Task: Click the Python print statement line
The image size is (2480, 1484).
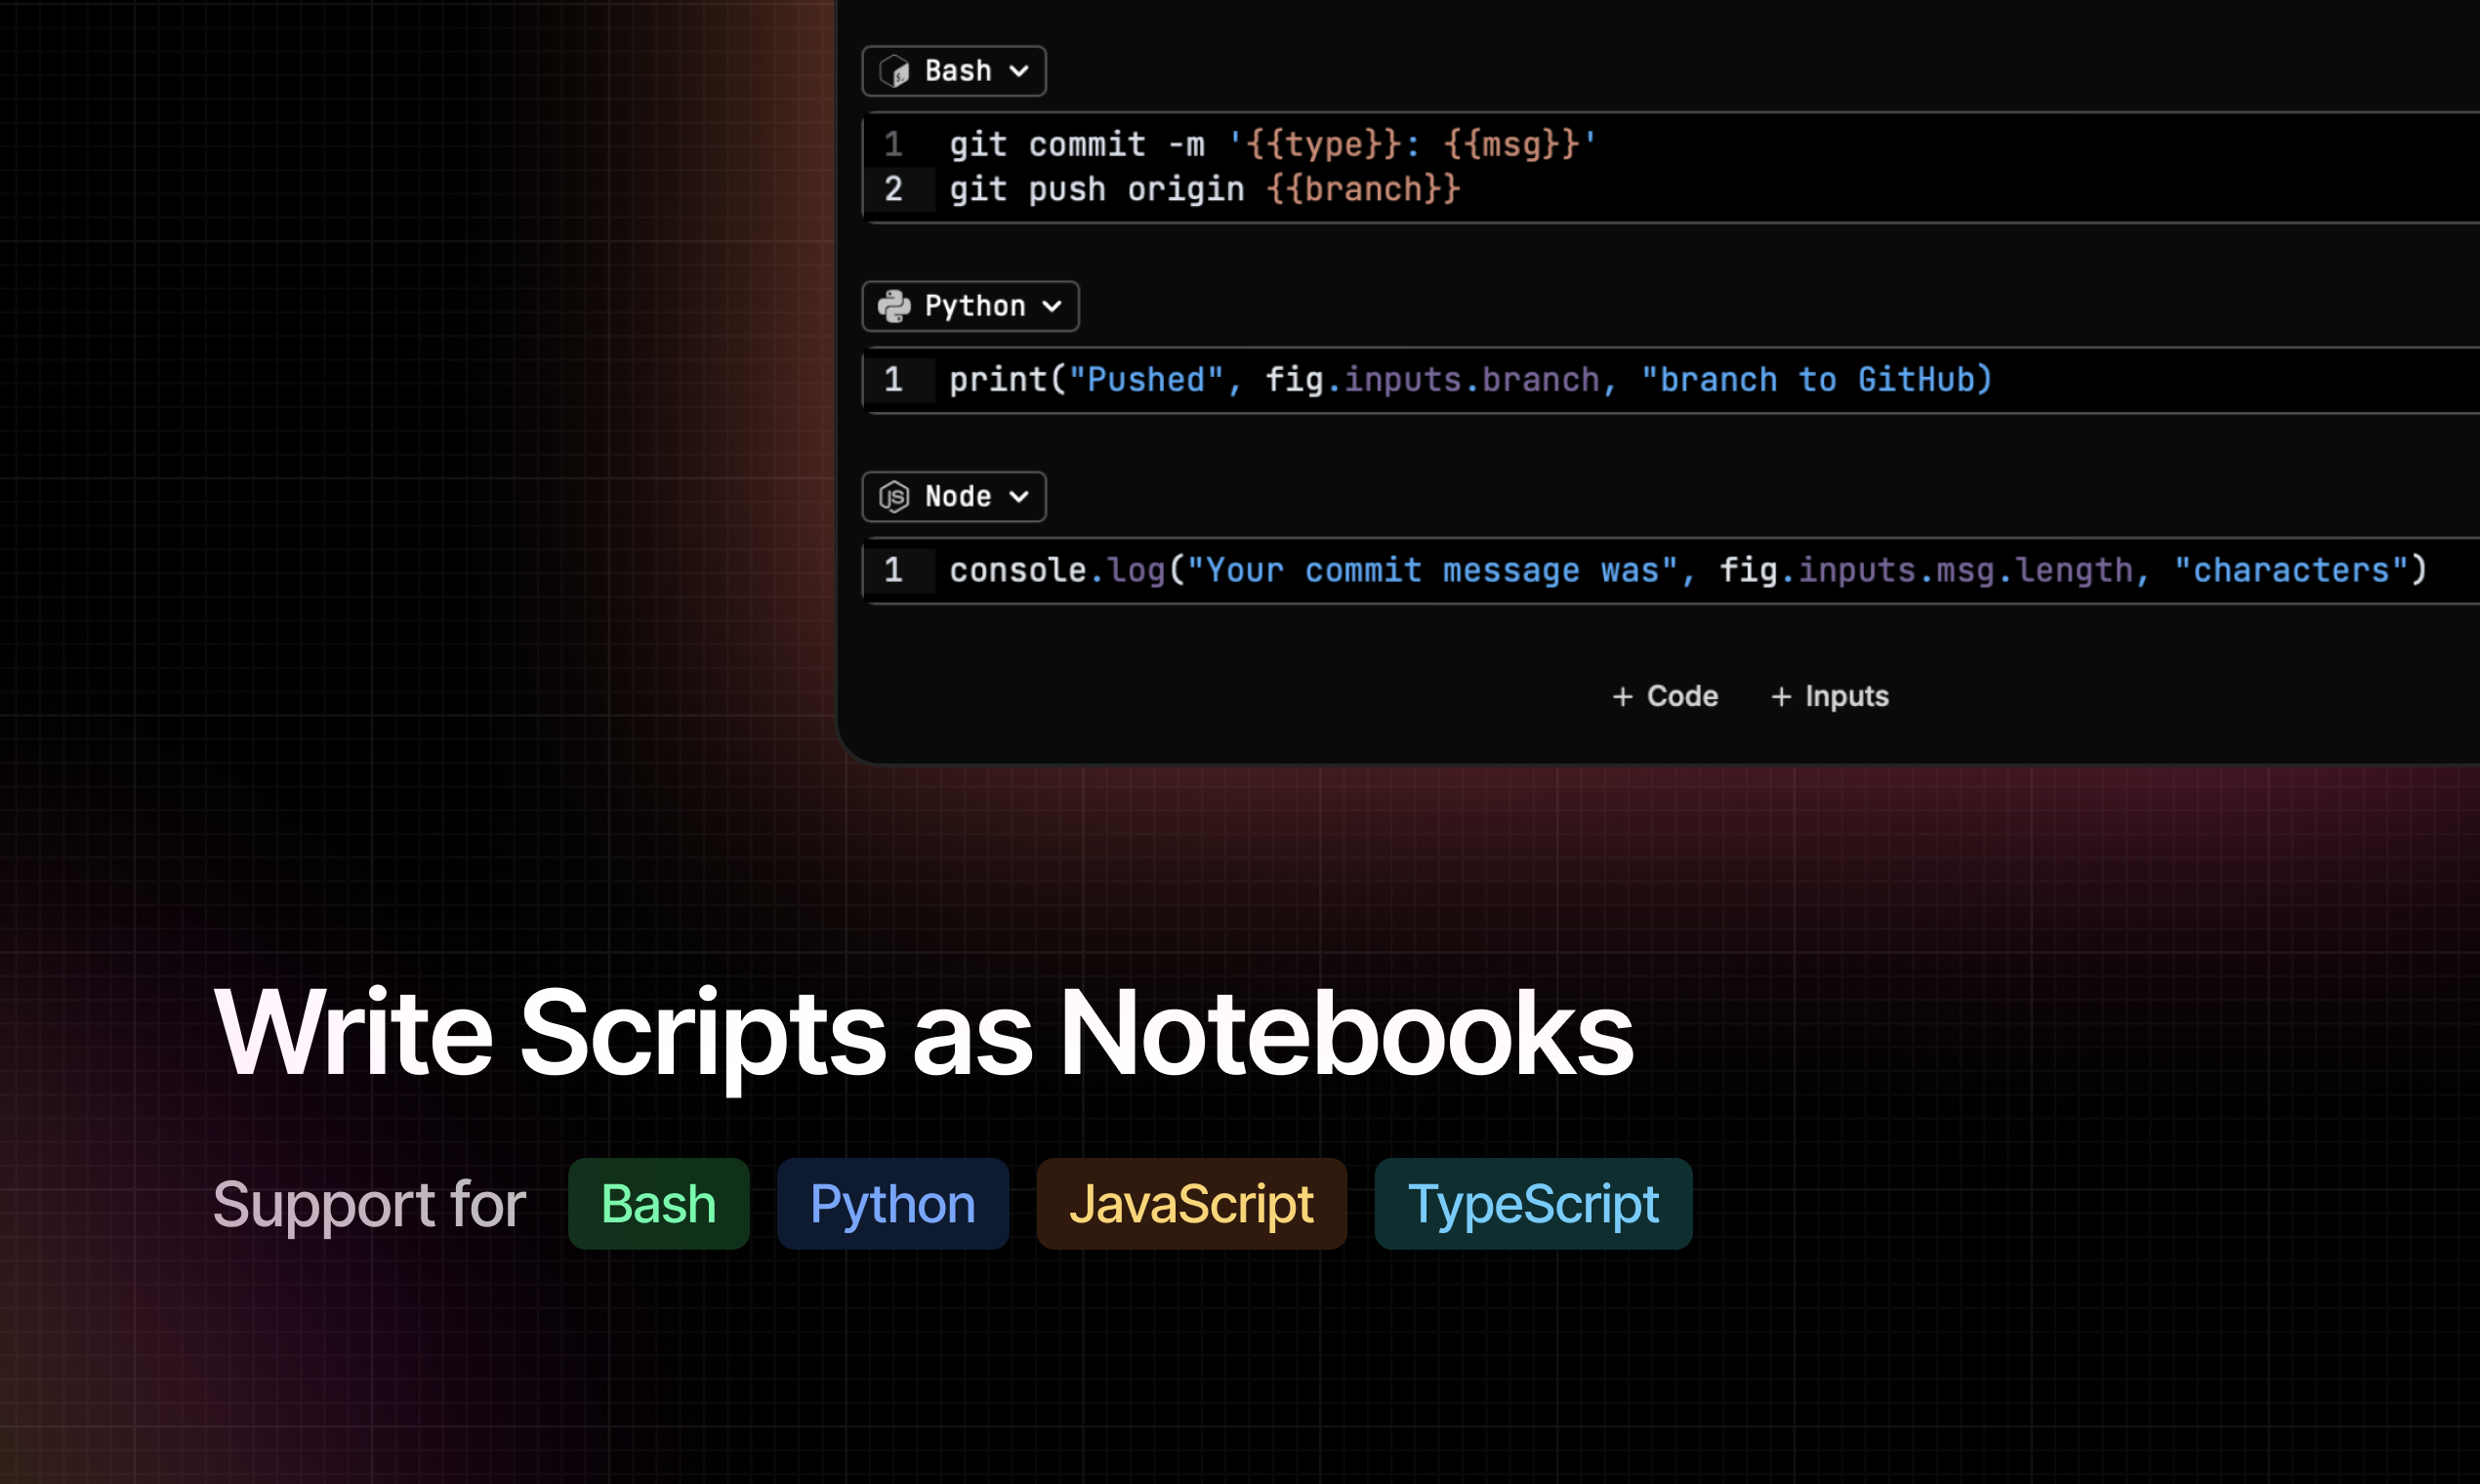Action: pos(1471,380)
